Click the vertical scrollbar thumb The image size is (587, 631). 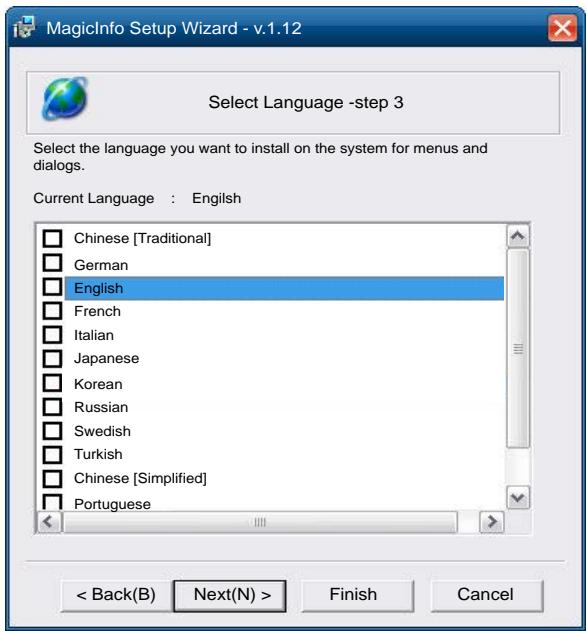click(518, 348)
